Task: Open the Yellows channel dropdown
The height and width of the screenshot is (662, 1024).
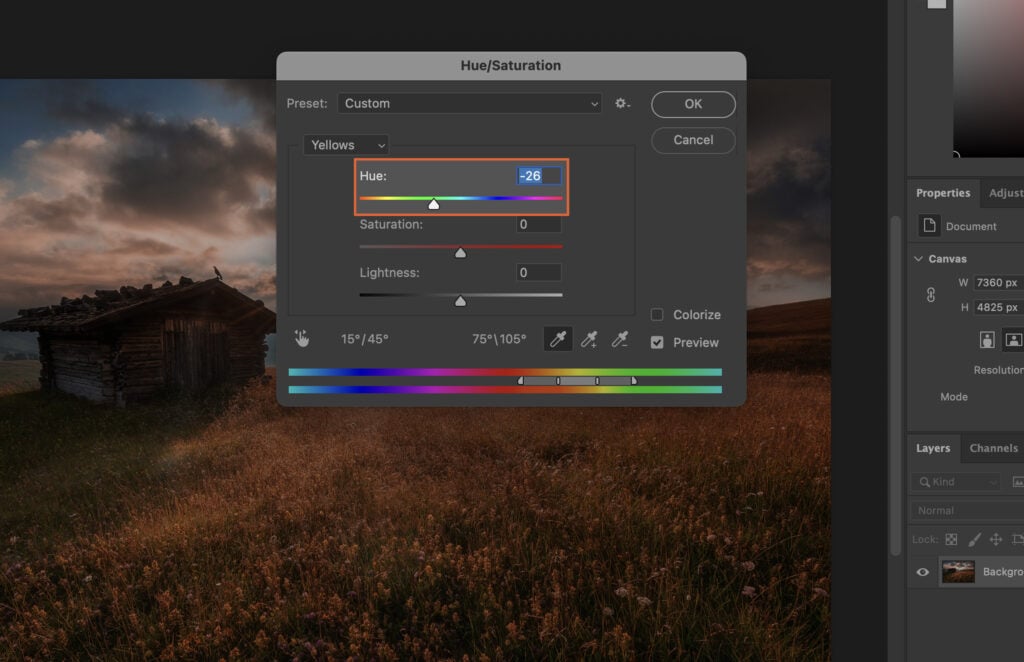Action: tap(345, 144)
